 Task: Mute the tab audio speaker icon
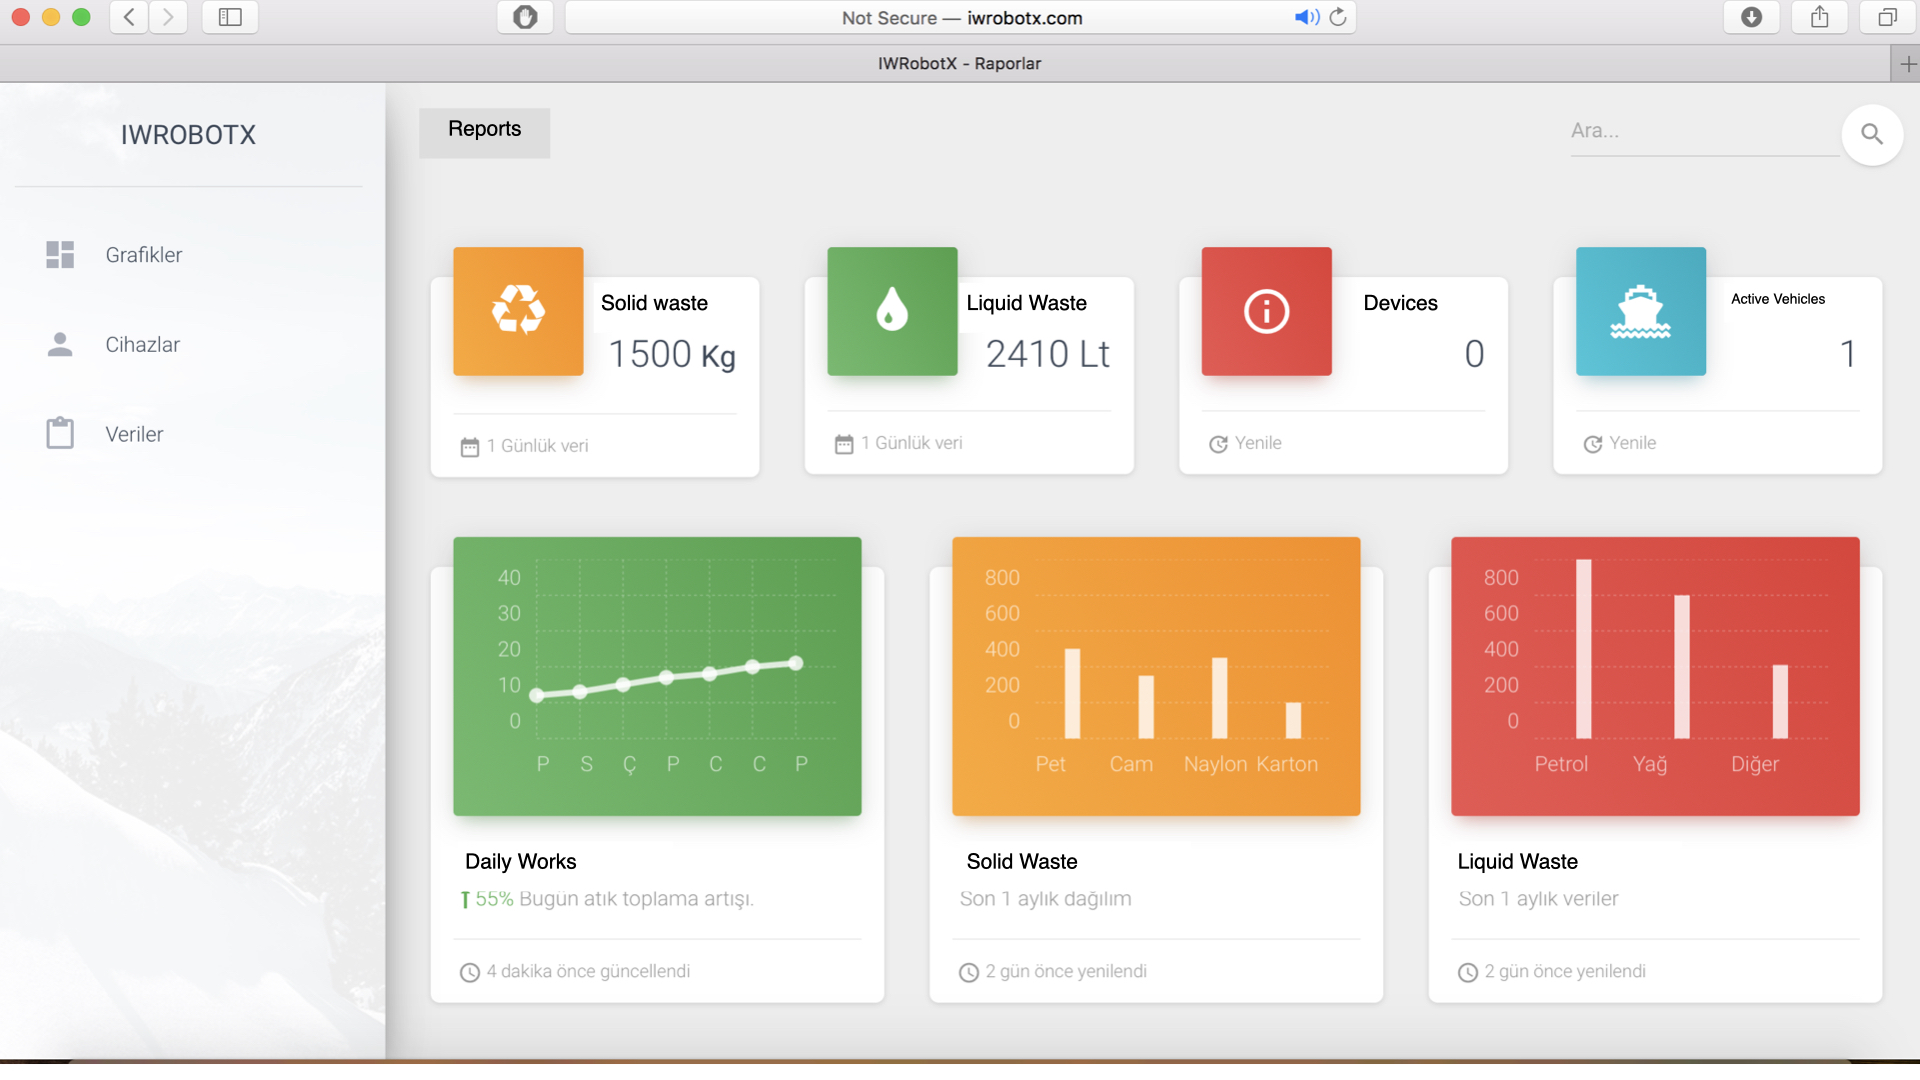coord(1306,17)
